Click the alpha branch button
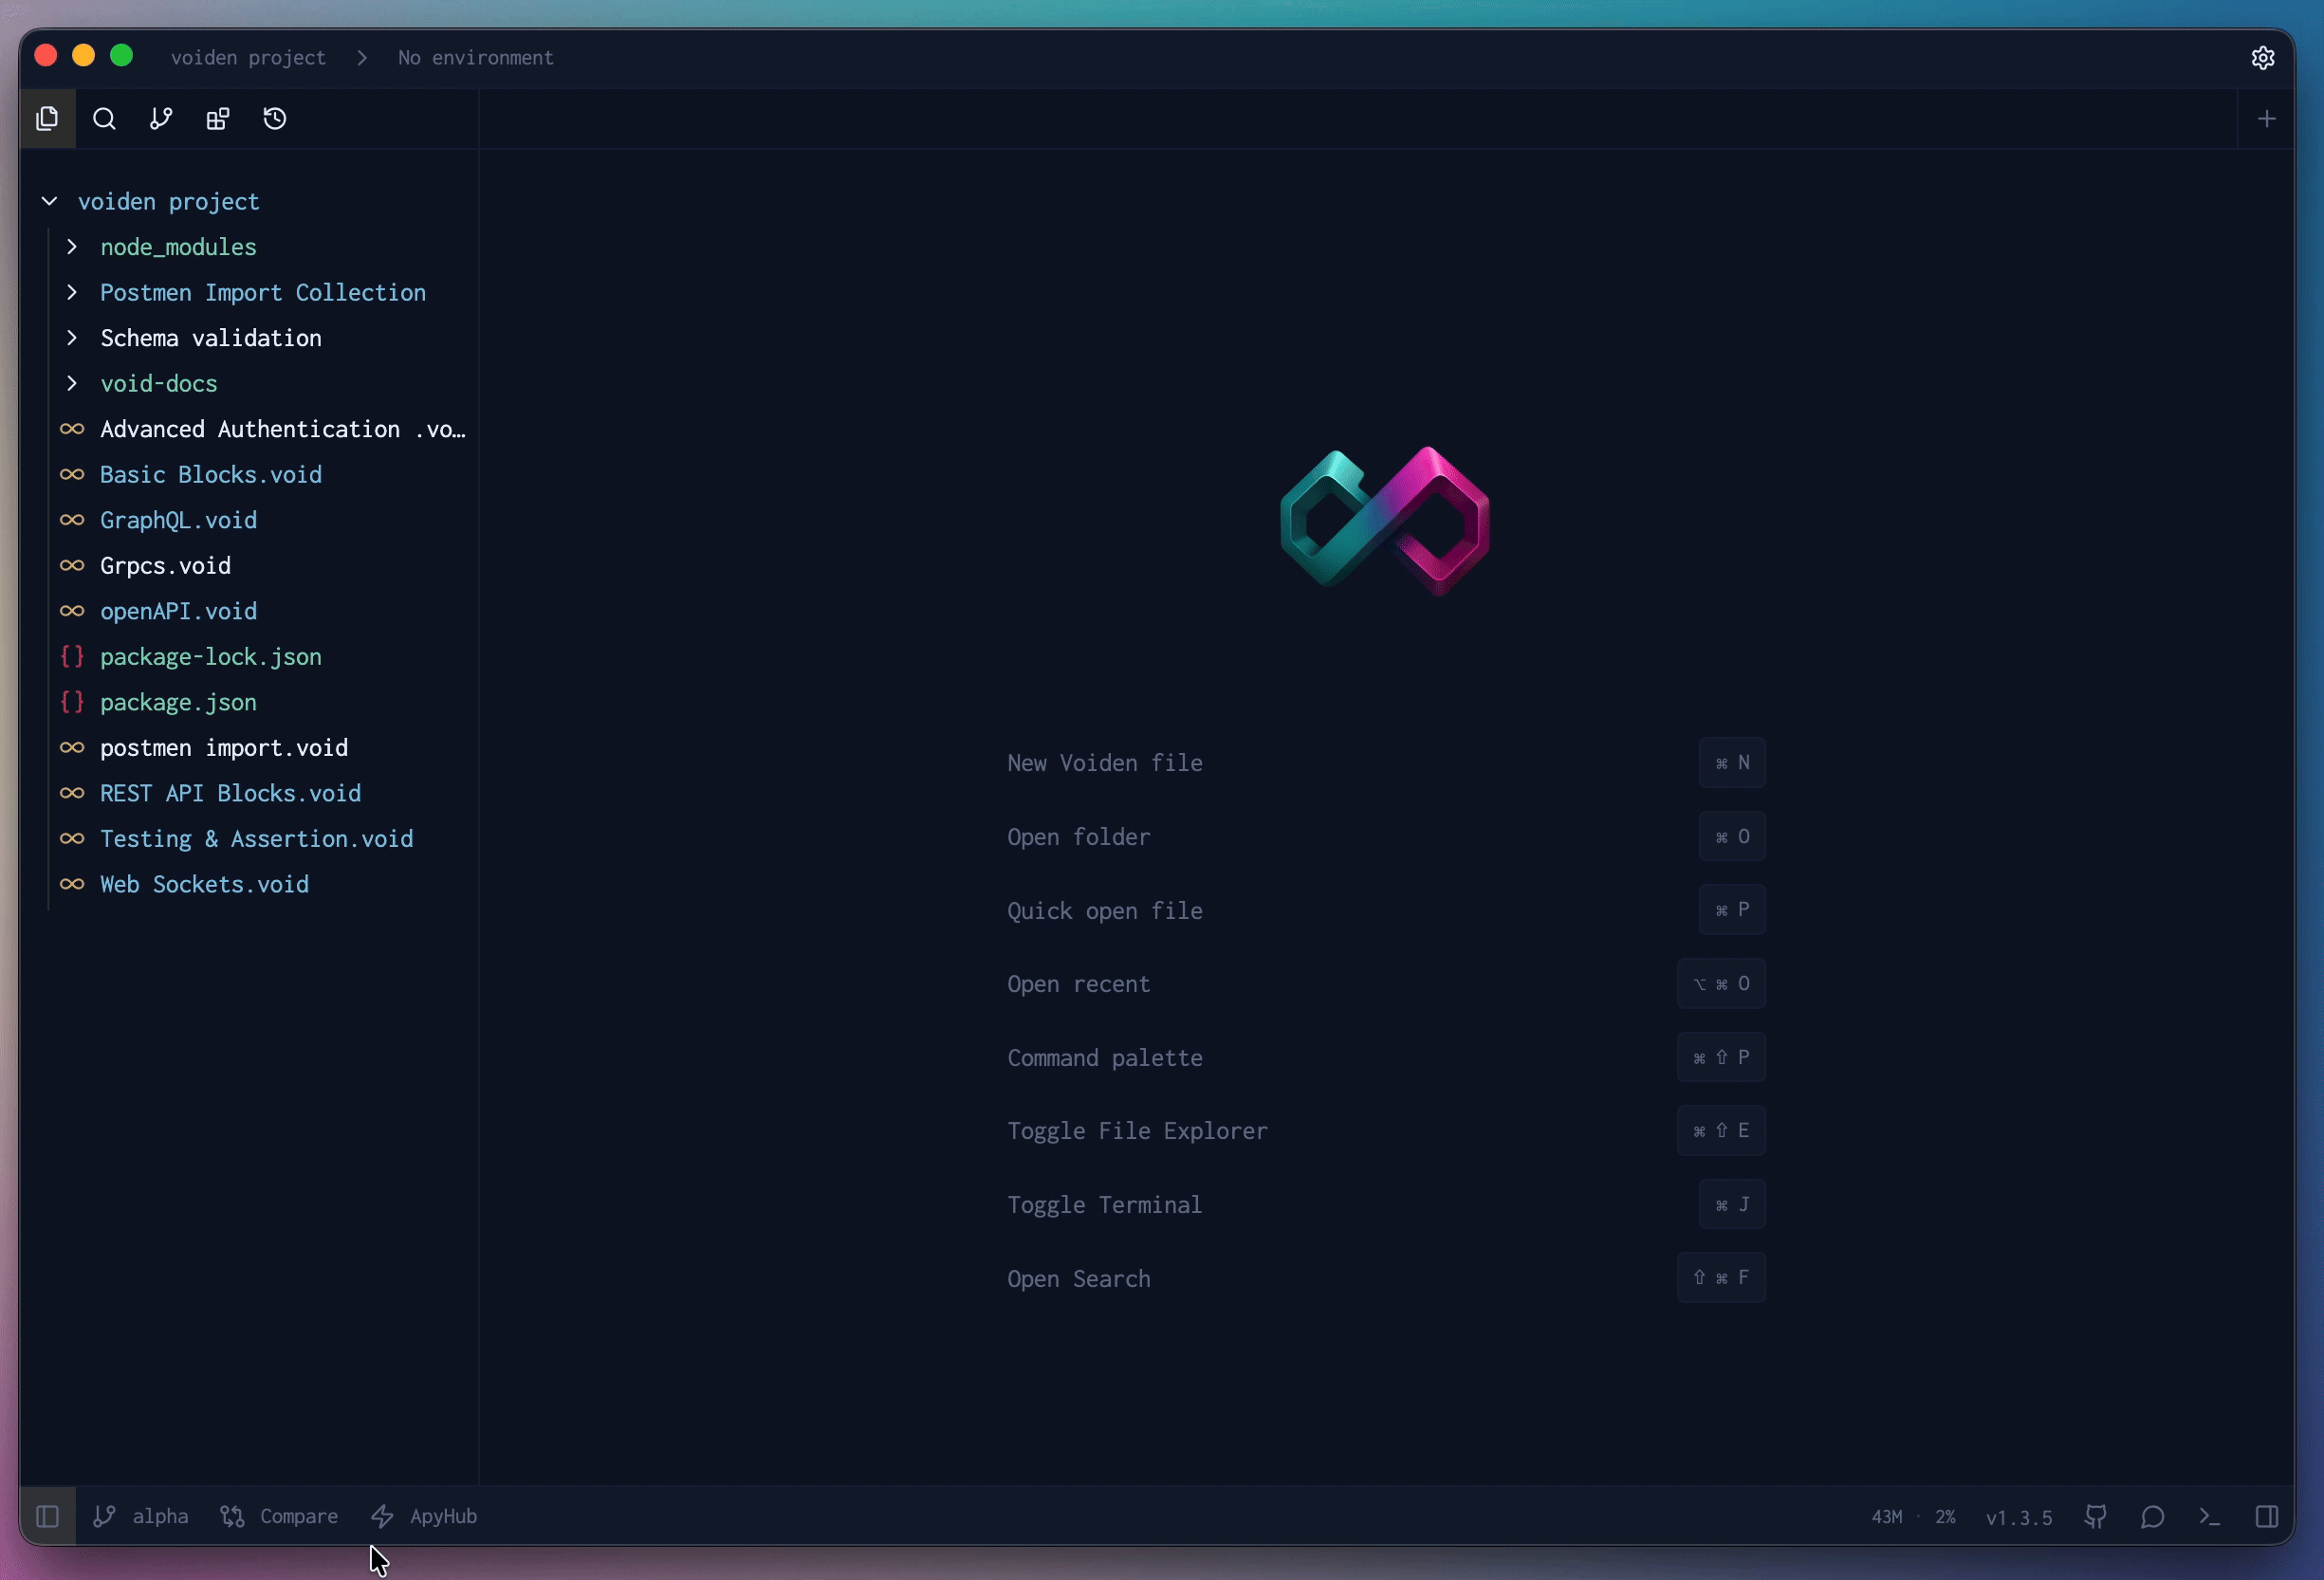Viewport: 2324px width, 1580px height. click(142, 1516)
